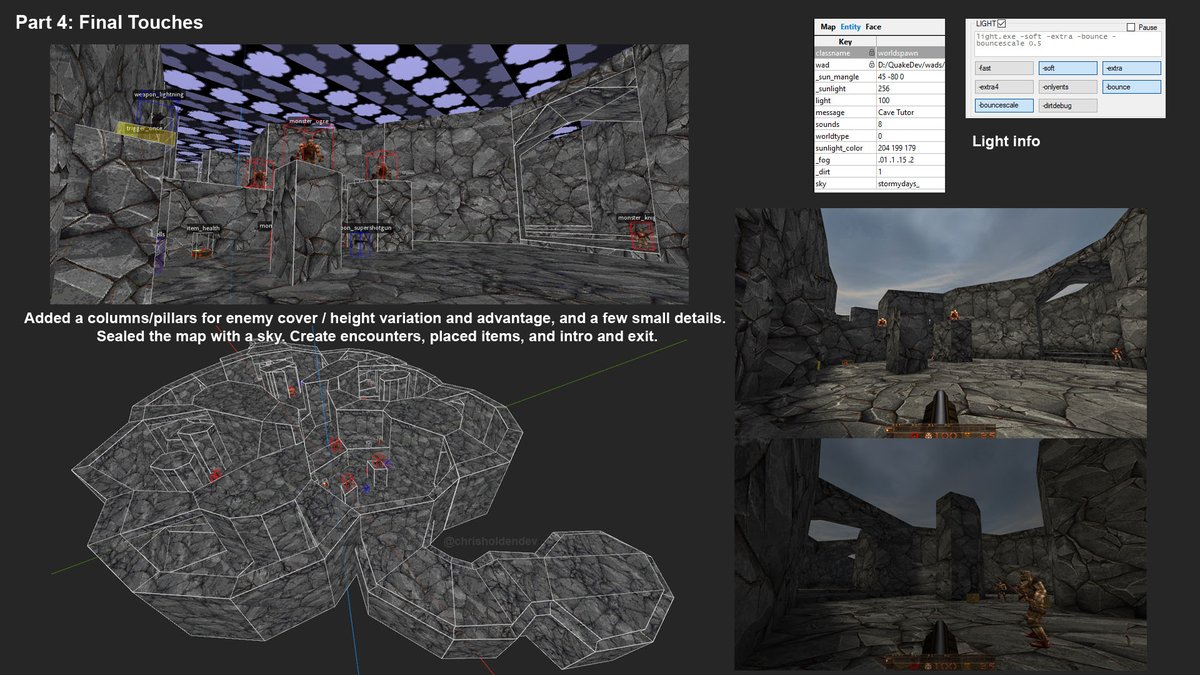This screenshot has height=675, width=1200.
Task: Toggle the -dirtdebug light option
Action: (x=1068, y=105)
